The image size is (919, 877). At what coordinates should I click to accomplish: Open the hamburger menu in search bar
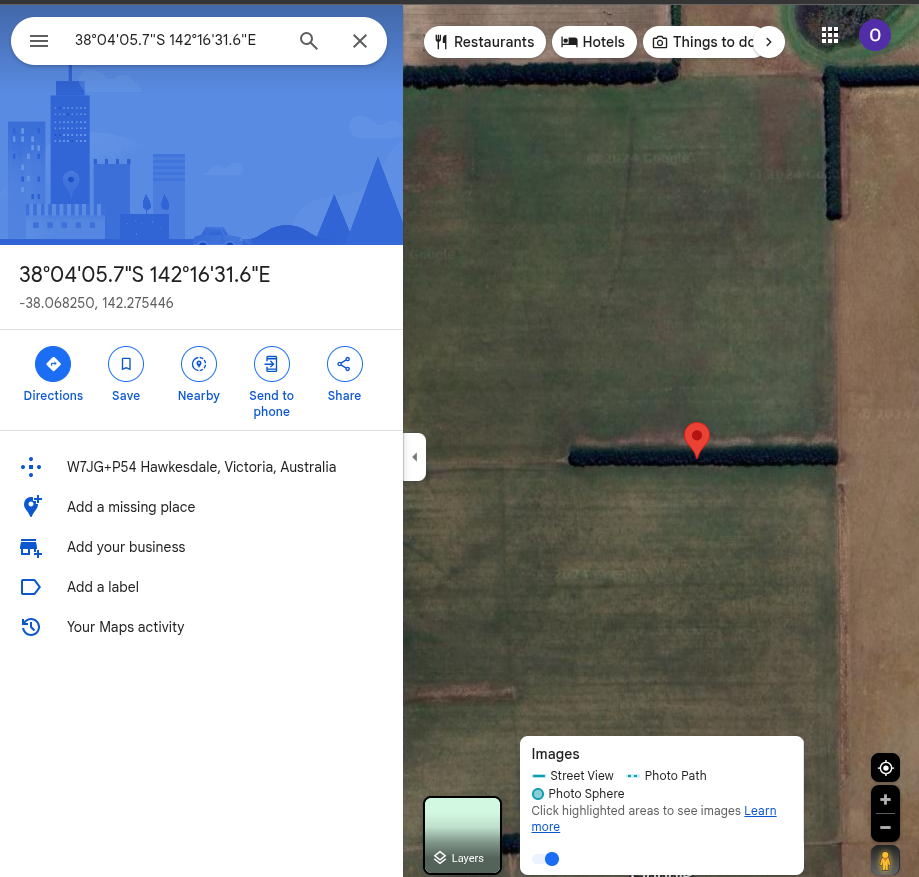(x=39, y=40)
